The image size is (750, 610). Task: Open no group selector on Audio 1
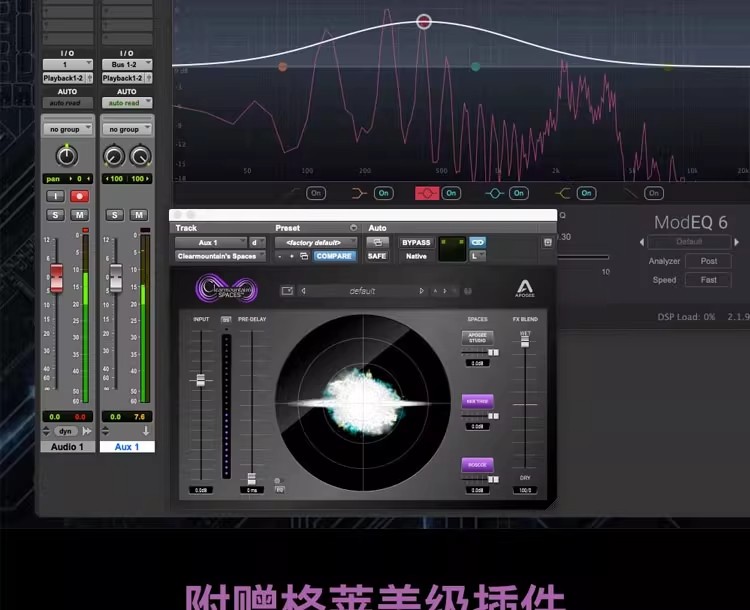(x=67, y=129)
